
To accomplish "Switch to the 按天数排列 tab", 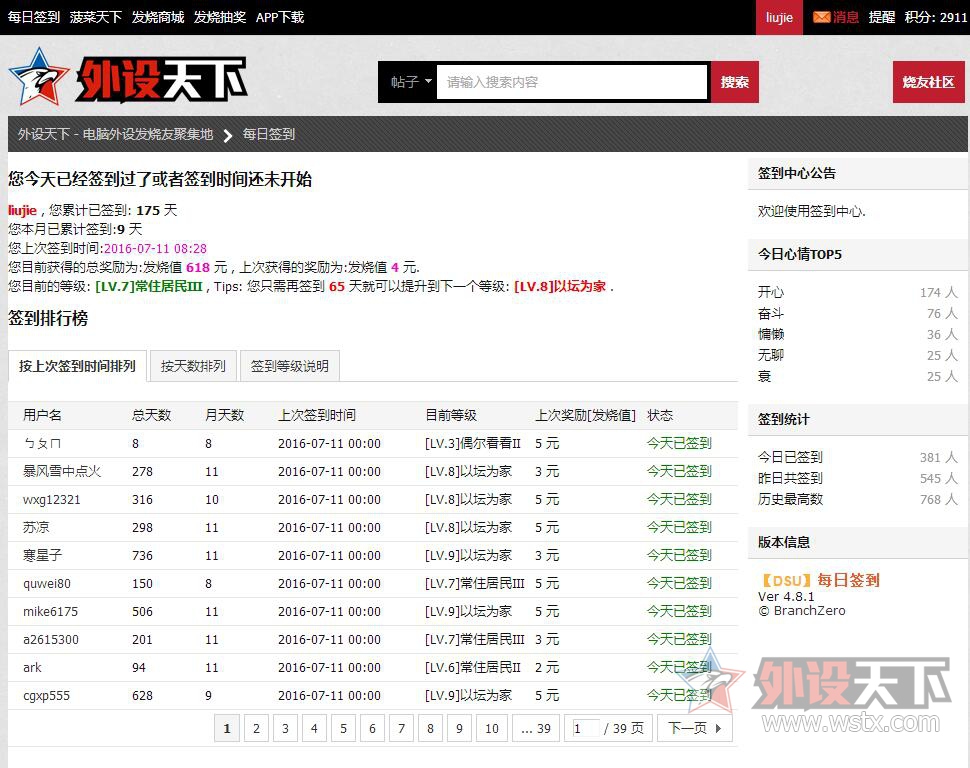I will (192, 365).
